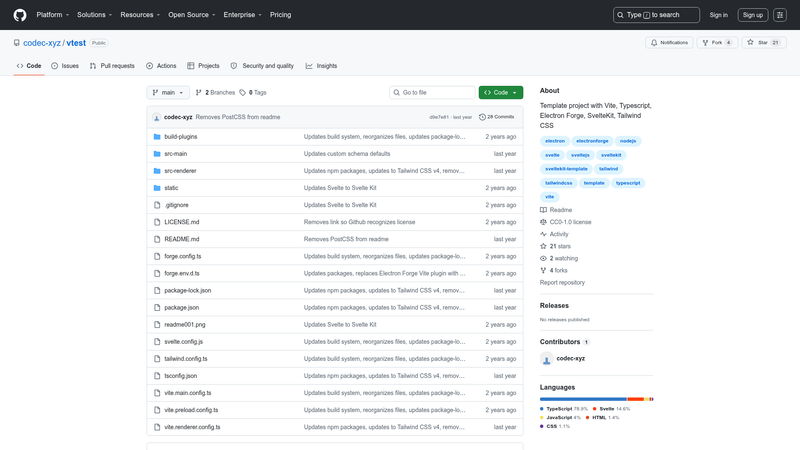Click the book icon beside Readme
Screen dimensions: 800x450
click(543, 210)
